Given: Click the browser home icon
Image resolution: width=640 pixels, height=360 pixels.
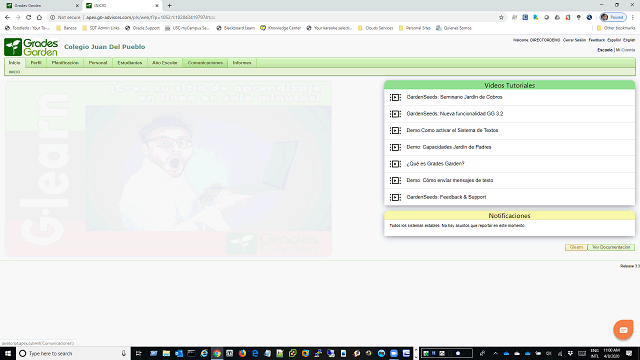Looking at the screenshot, I should pyautogui.click(x=39, y=18).
